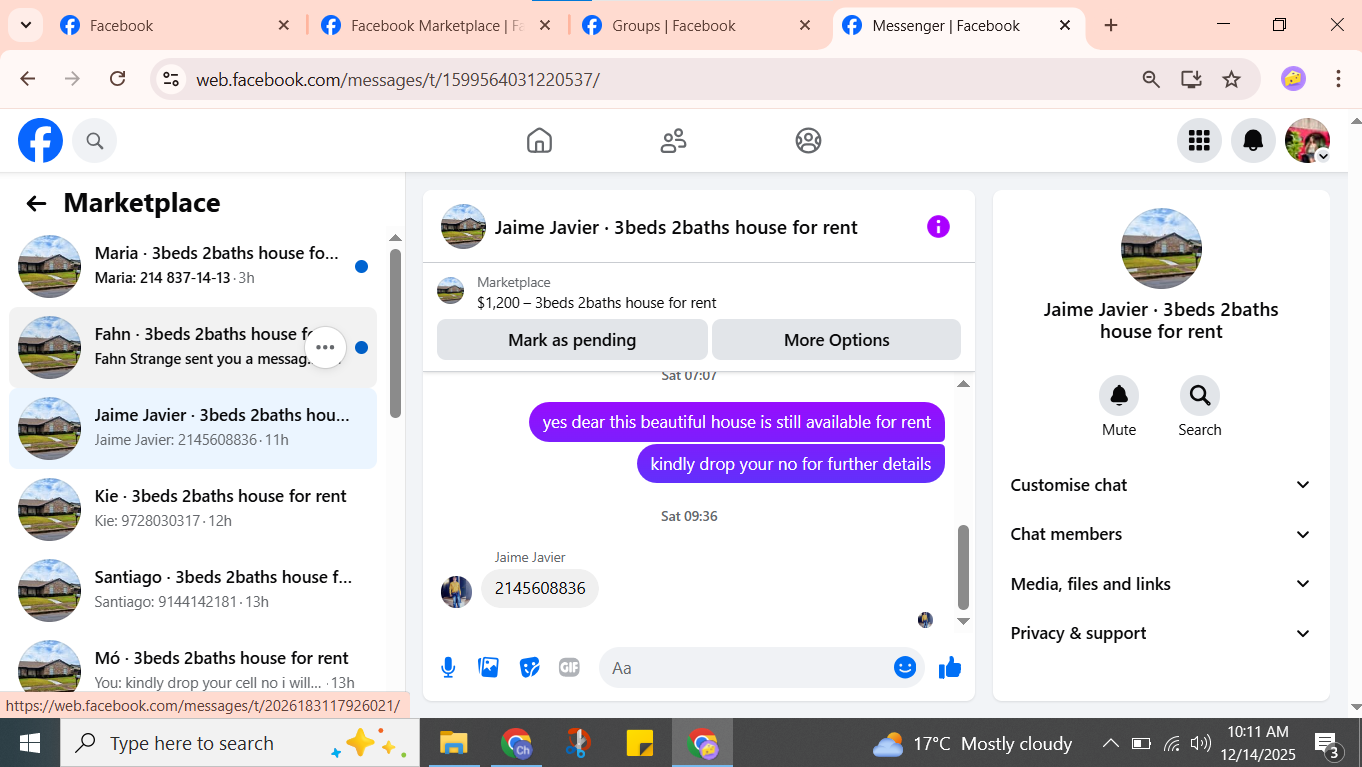Click the back arrow beside Marketplace
This screenshot has width=1362, height=767.
click(36, 204)
